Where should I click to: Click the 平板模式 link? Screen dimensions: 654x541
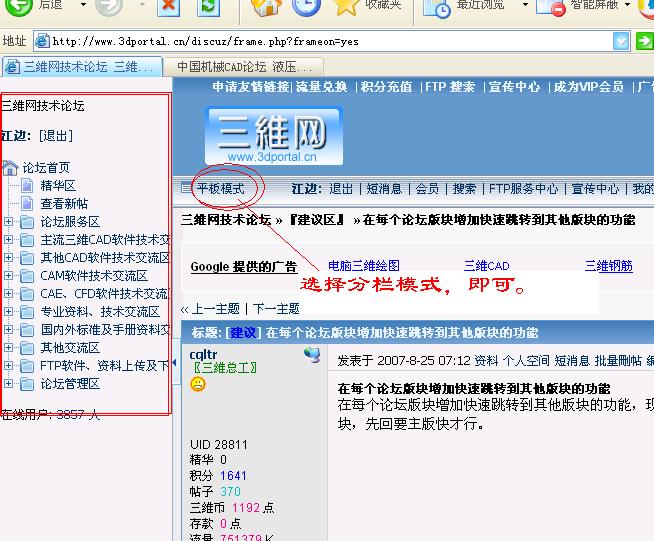tap(221, 189)
